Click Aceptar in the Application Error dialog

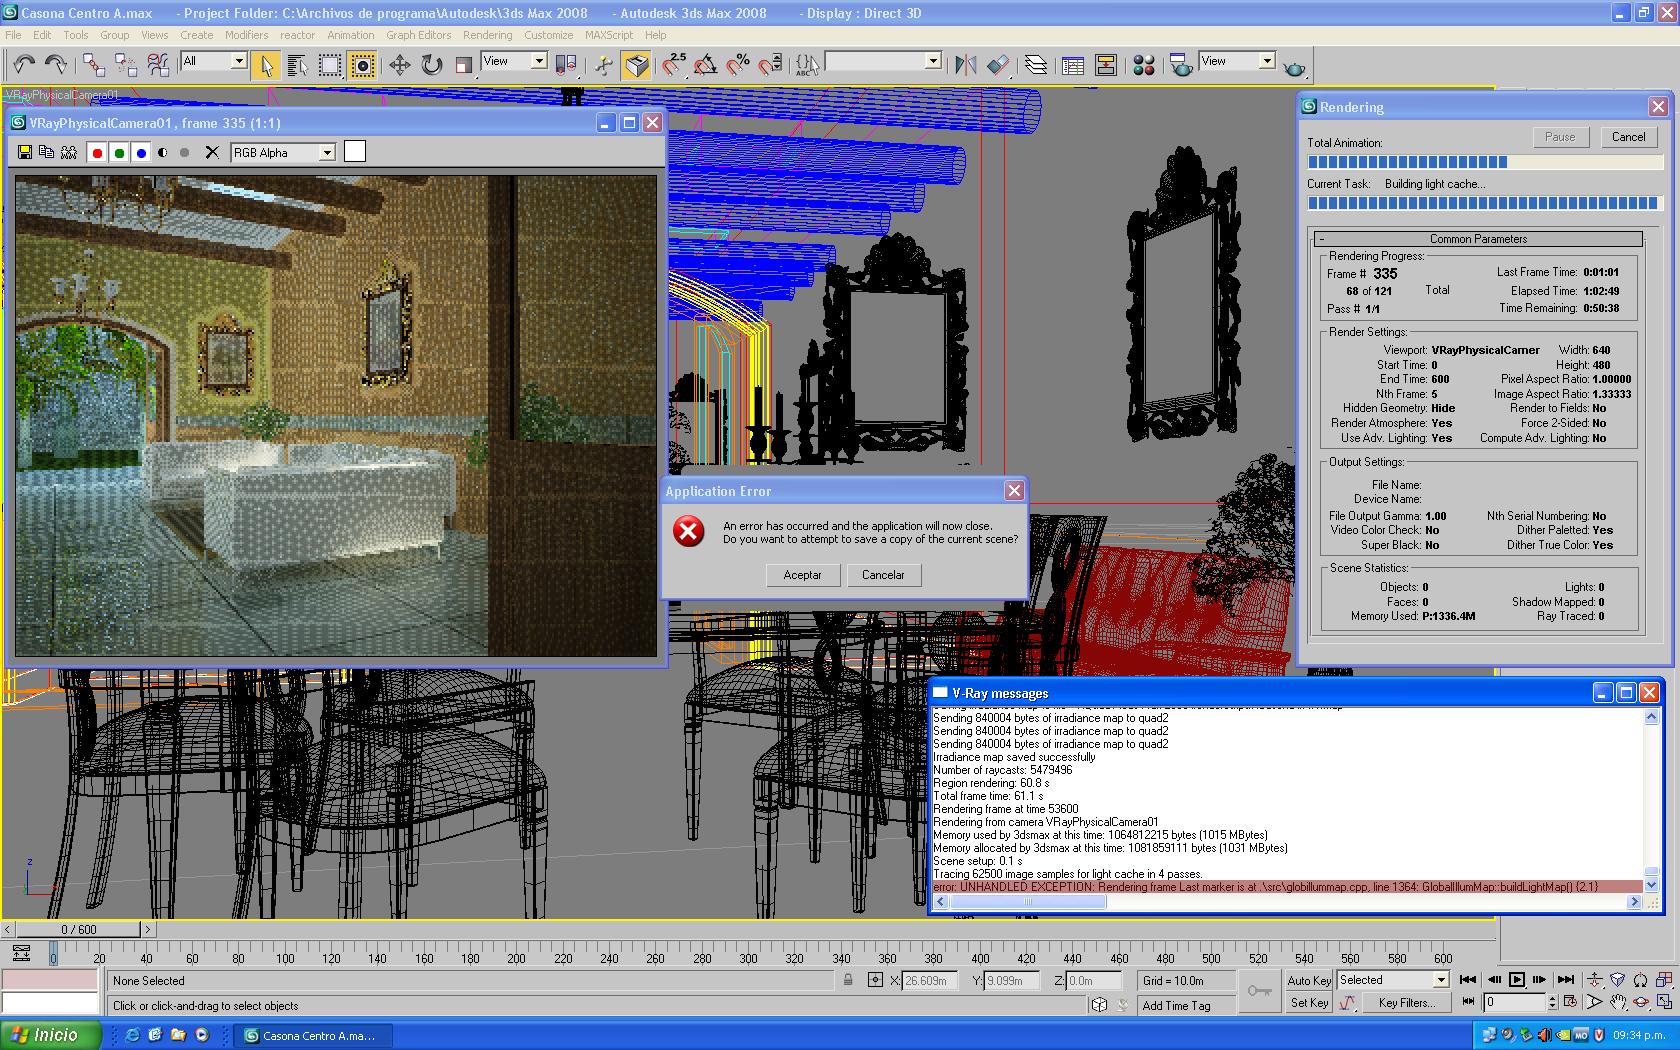(802, 575)
